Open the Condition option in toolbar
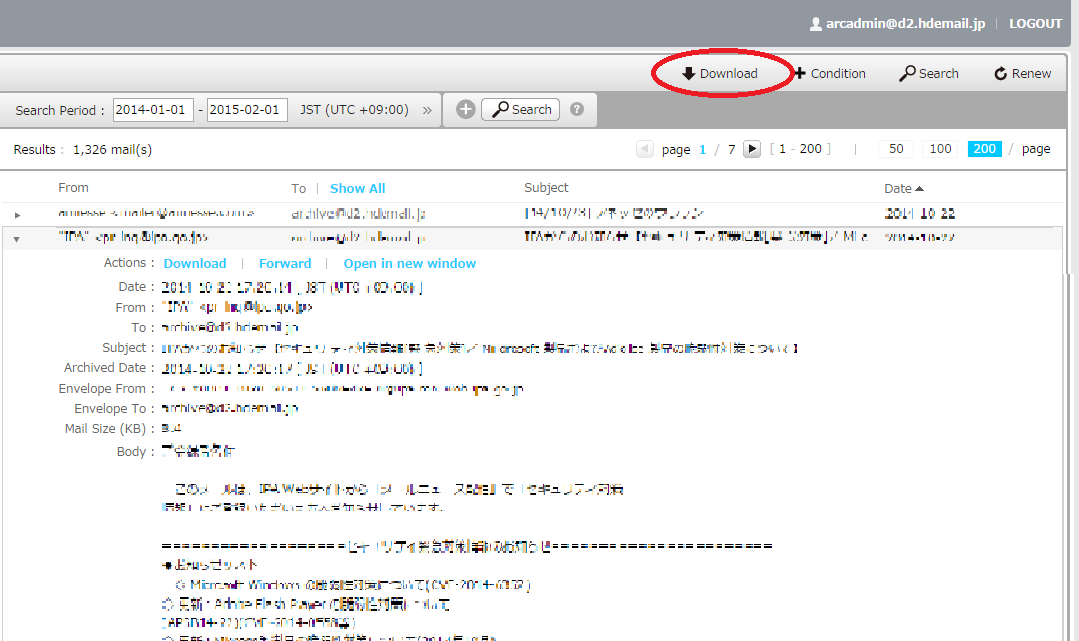Screen dimensions: 1079x641 pyautogui.click(x=830, y=74)
